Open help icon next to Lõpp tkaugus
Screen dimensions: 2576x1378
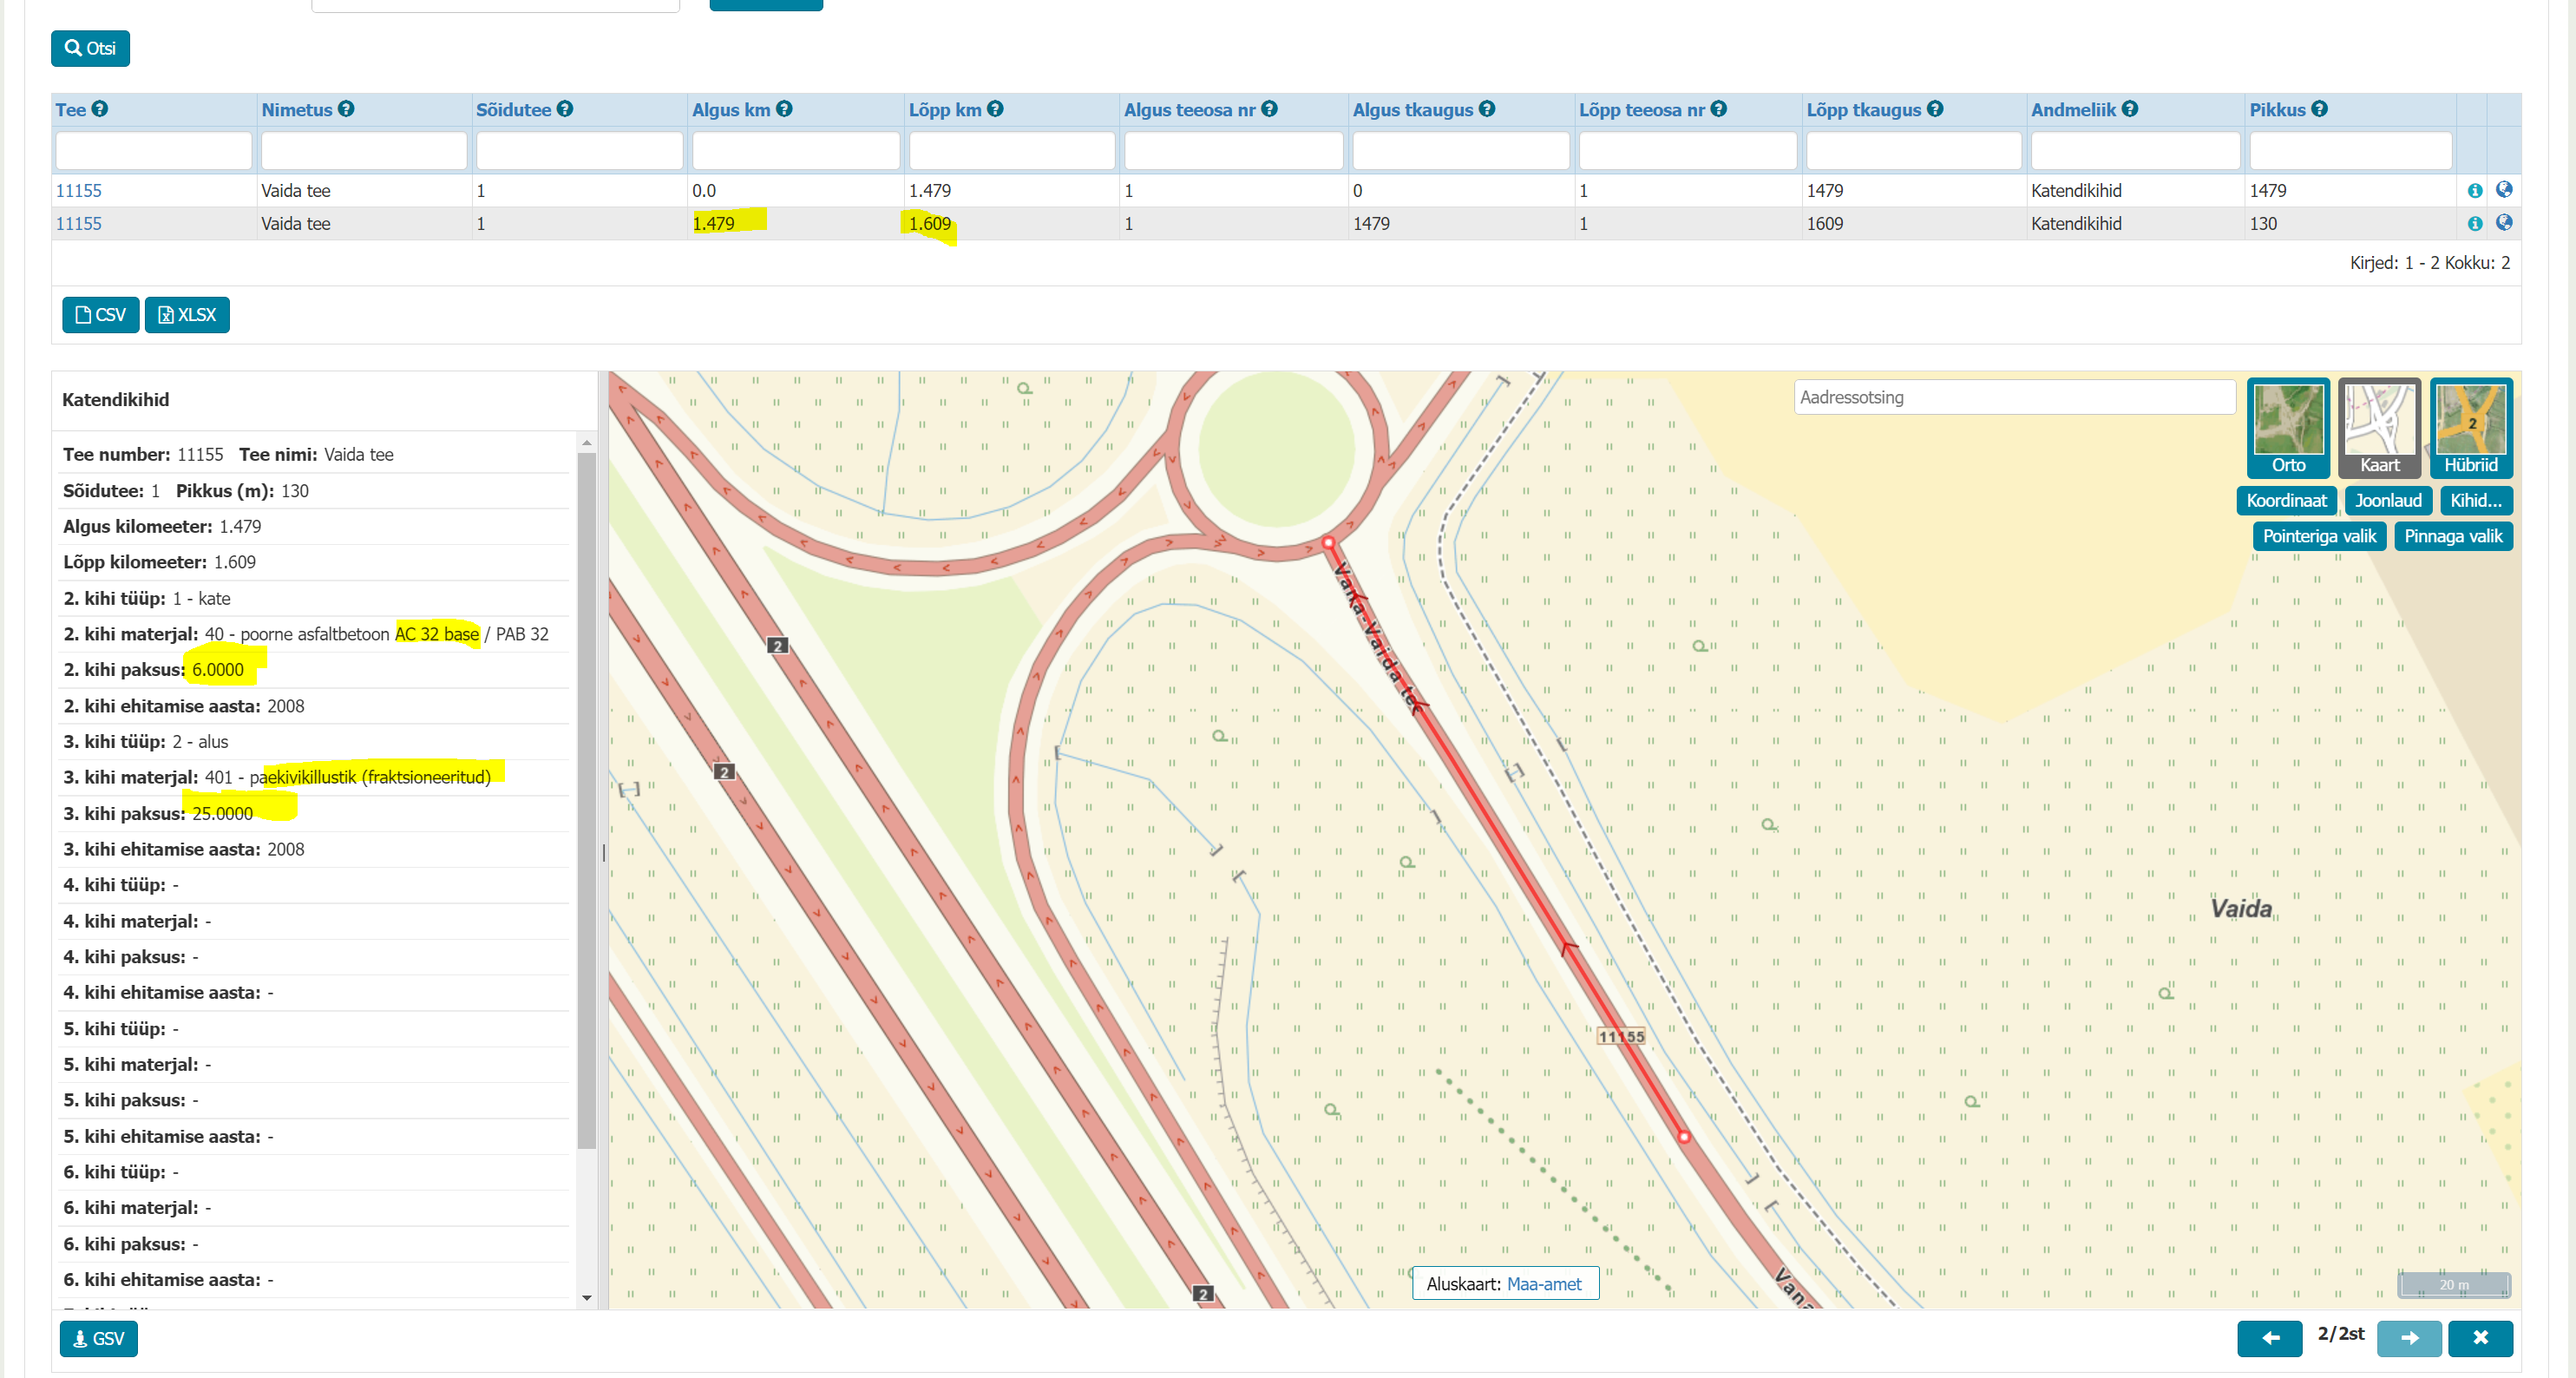coord(1935,109)
